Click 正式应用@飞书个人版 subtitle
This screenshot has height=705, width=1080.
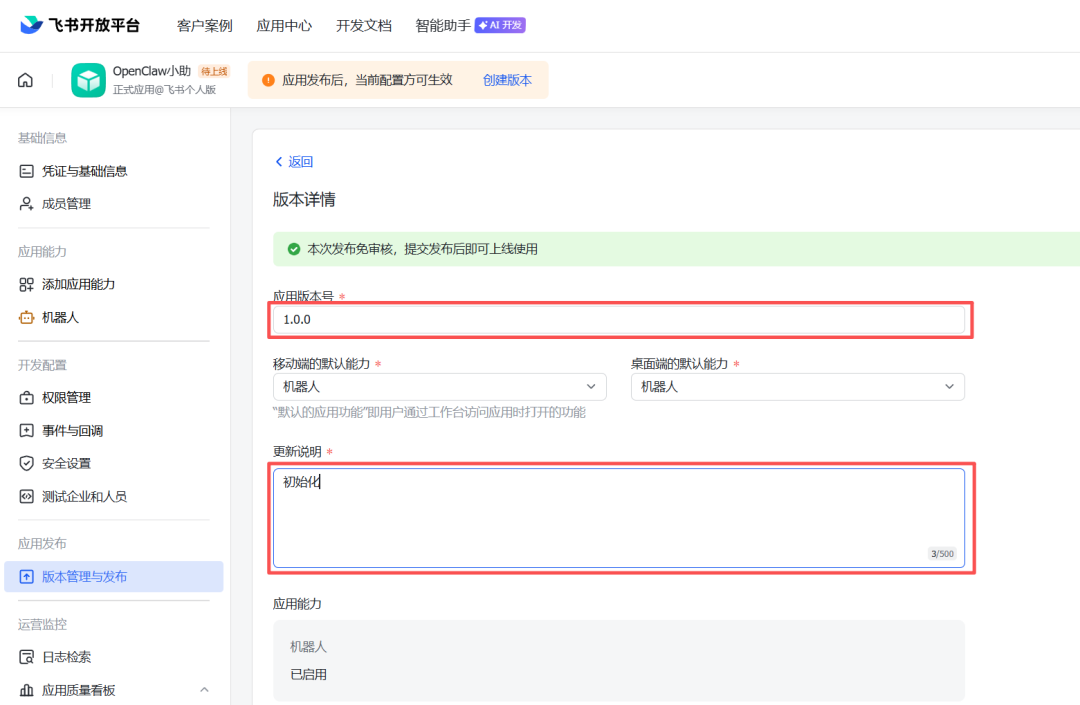pyautogui.click(x=165, y=90)
